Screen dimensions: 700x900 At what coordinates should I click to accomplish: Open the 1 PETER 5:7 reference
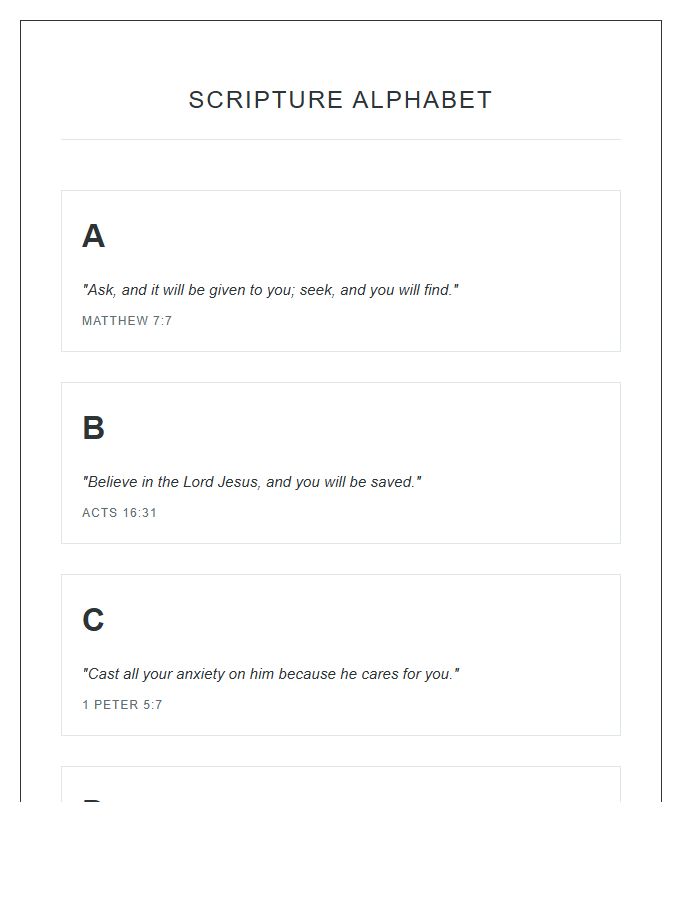(122, 705)
